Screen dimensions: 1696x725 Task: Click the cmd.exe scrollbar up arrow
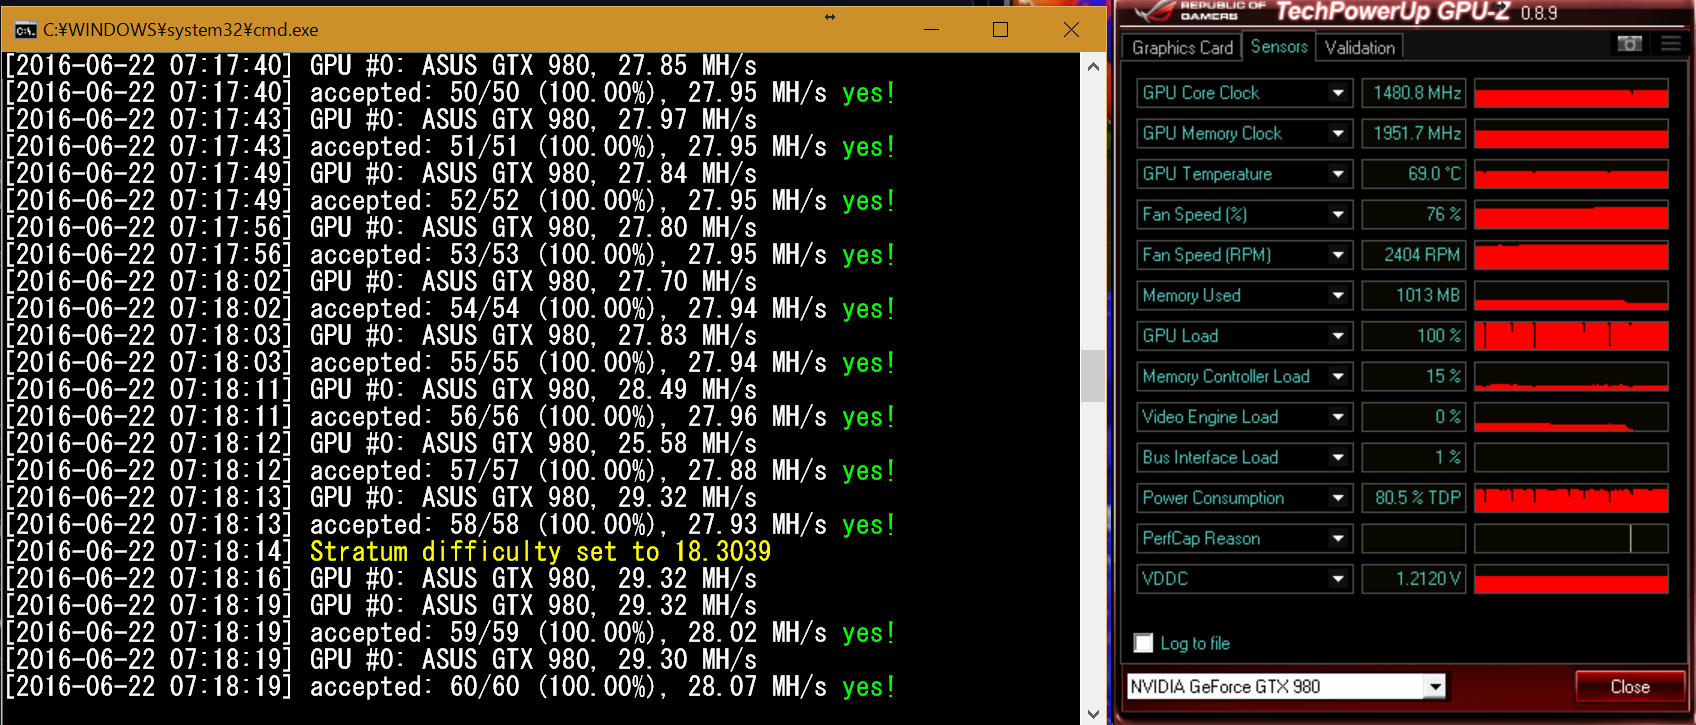point(1093,66)
